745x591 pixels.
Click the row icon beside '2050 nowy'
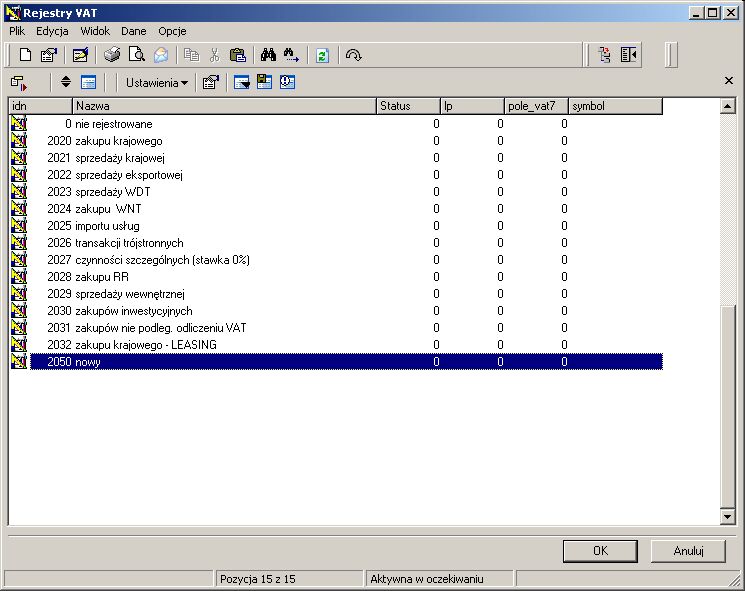click(19, 362)
